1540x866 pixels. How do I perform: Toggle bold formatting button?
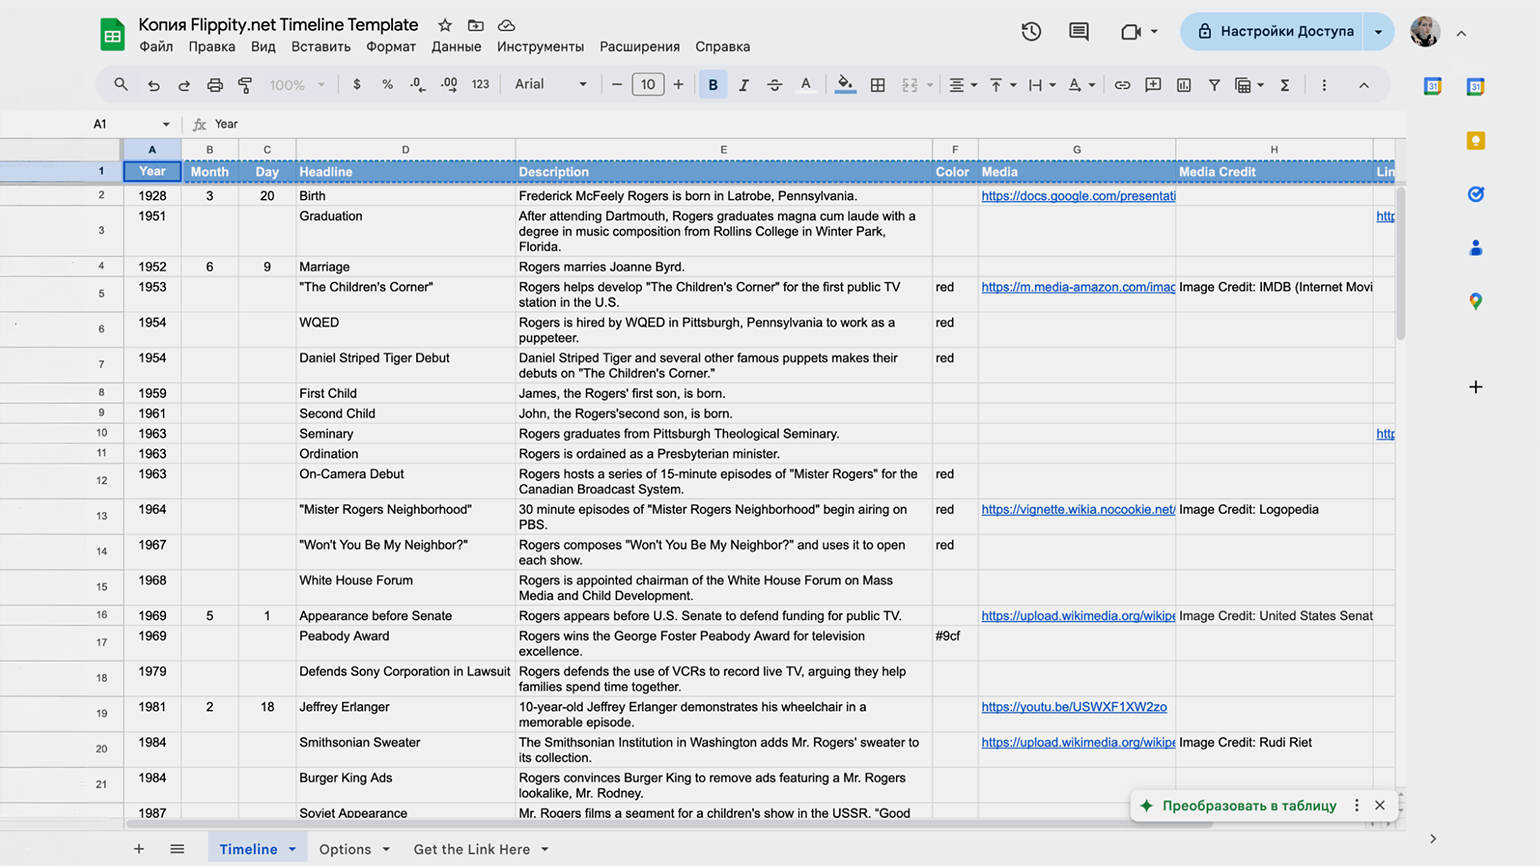713,85
